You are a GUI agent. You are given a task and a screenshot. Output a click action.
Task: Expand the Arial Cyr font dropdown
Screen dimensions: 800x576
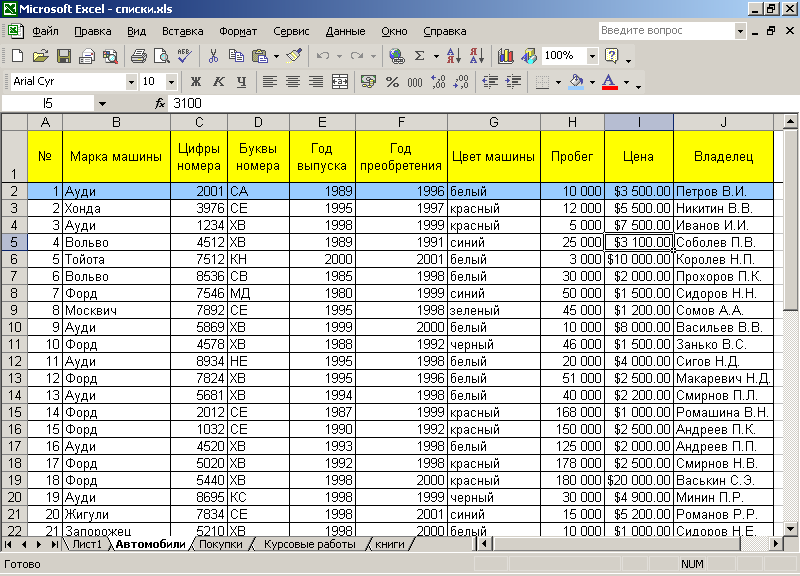131,81
